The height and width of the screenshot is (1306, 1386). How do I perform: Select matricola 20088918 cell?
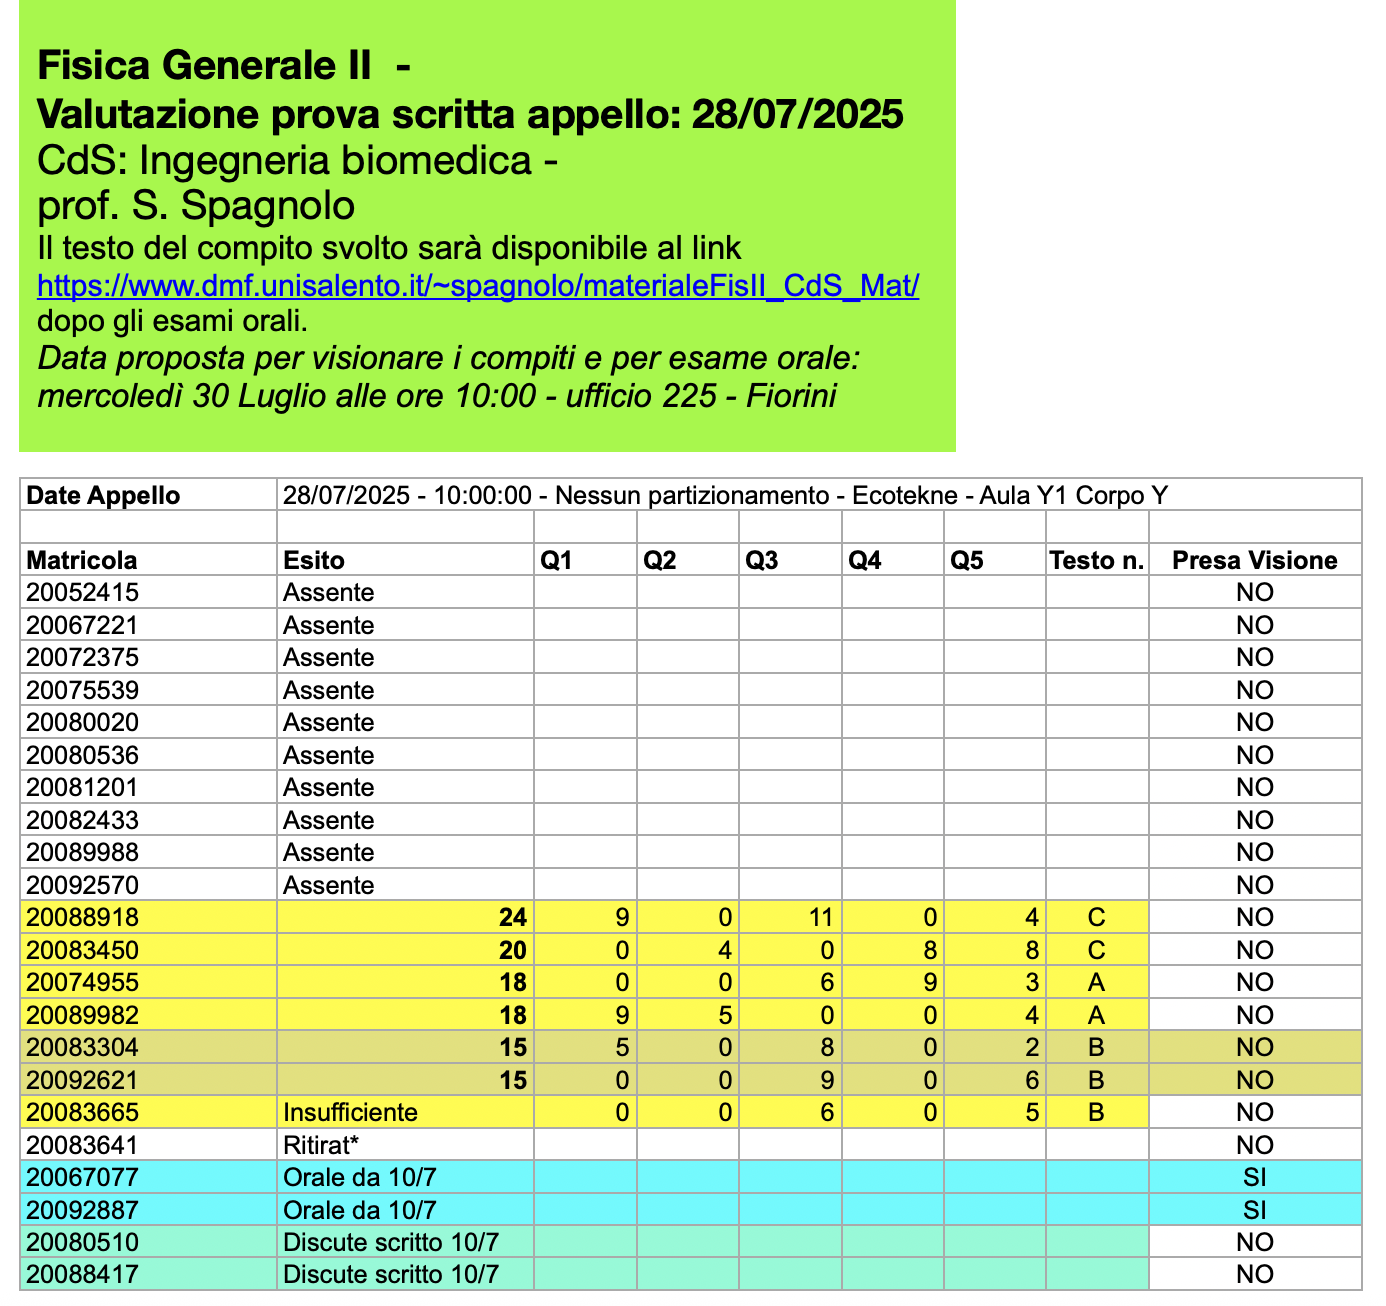[82, 917]
